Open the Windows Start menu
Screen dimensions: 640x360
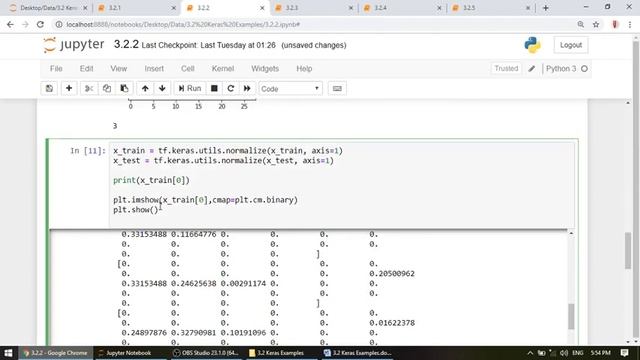pos(9,353)
